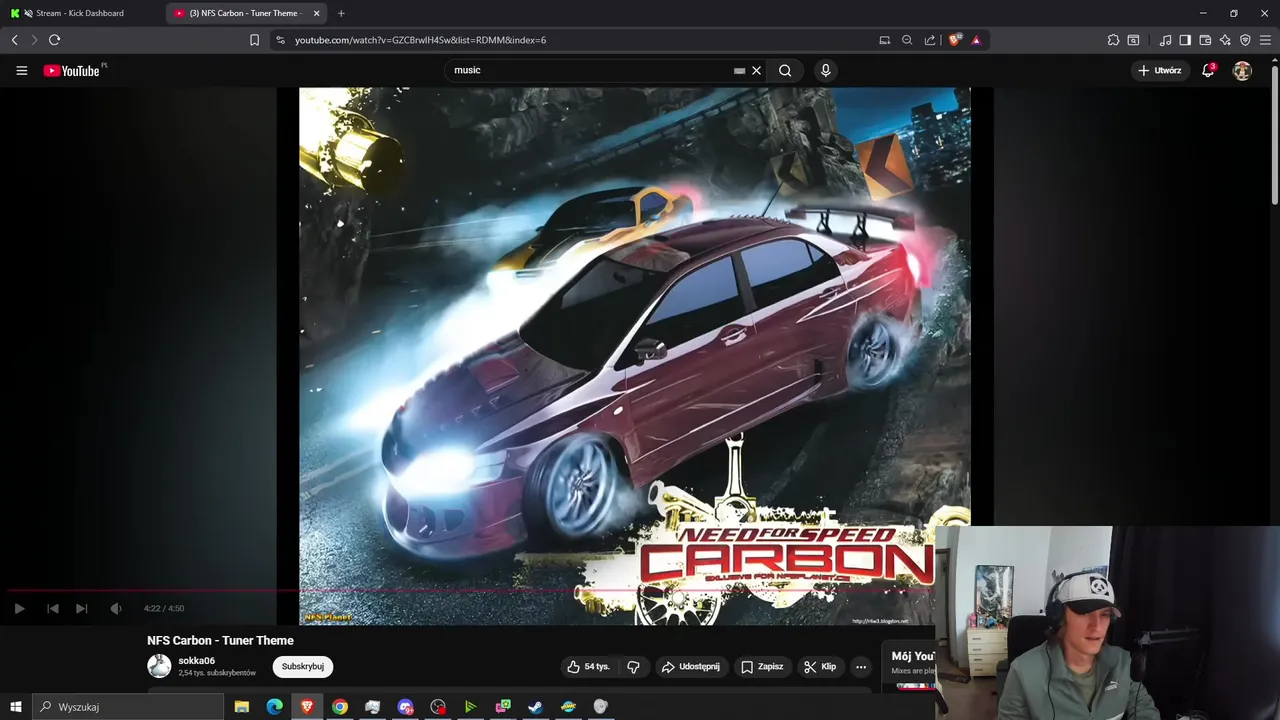Viewport: 1280px width, 720px height.
Task: Play the video
Action: (x=19, y=608)
